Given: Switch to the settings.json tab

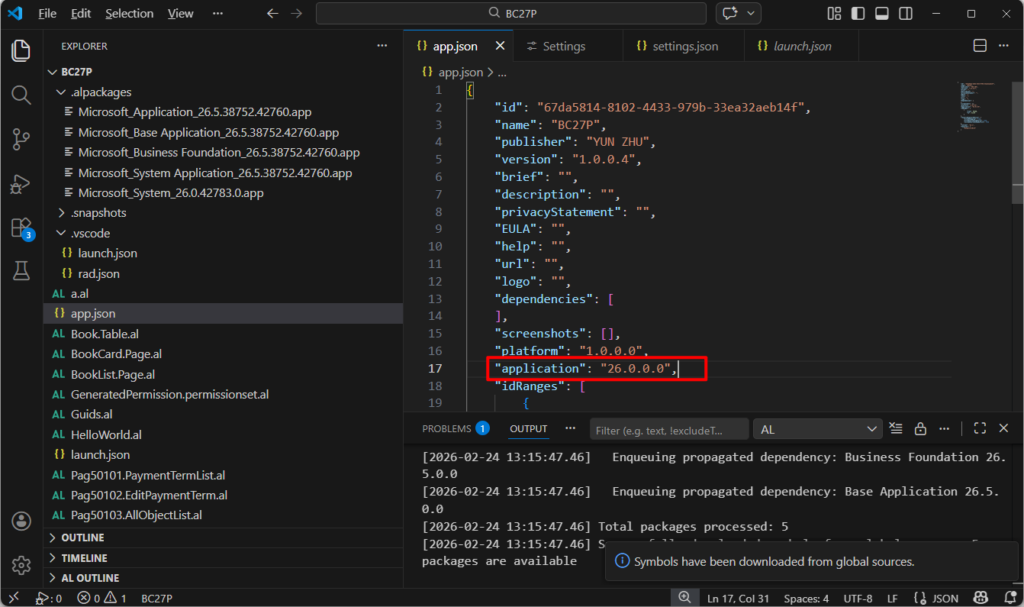Looking at the screenshot, I should (685, 46).
